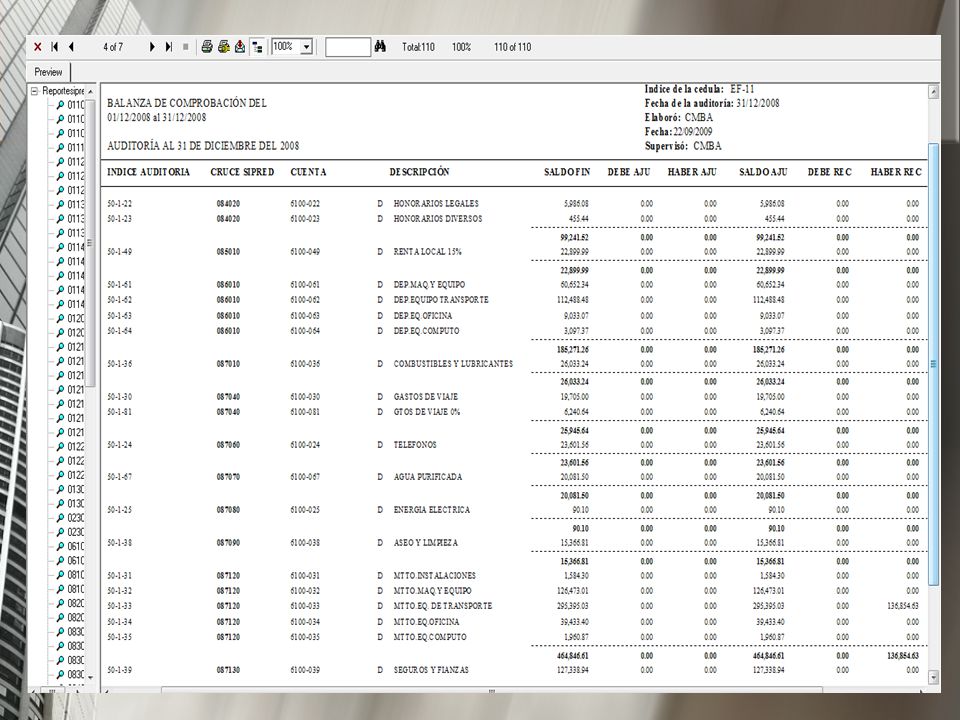Viewport: 960px width, 720px height.
Task: Click the DEBE REC column header
Action: click(x=830, y=172)
